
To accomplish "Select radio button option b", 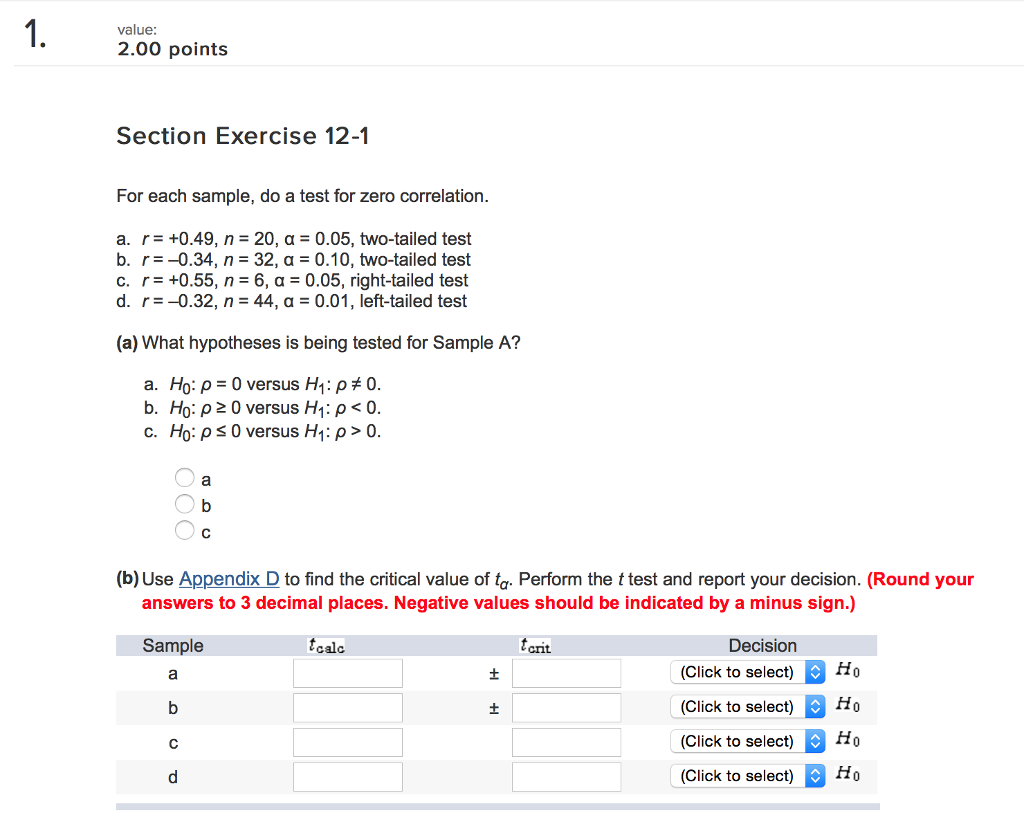I will click(x=185, y=504).
